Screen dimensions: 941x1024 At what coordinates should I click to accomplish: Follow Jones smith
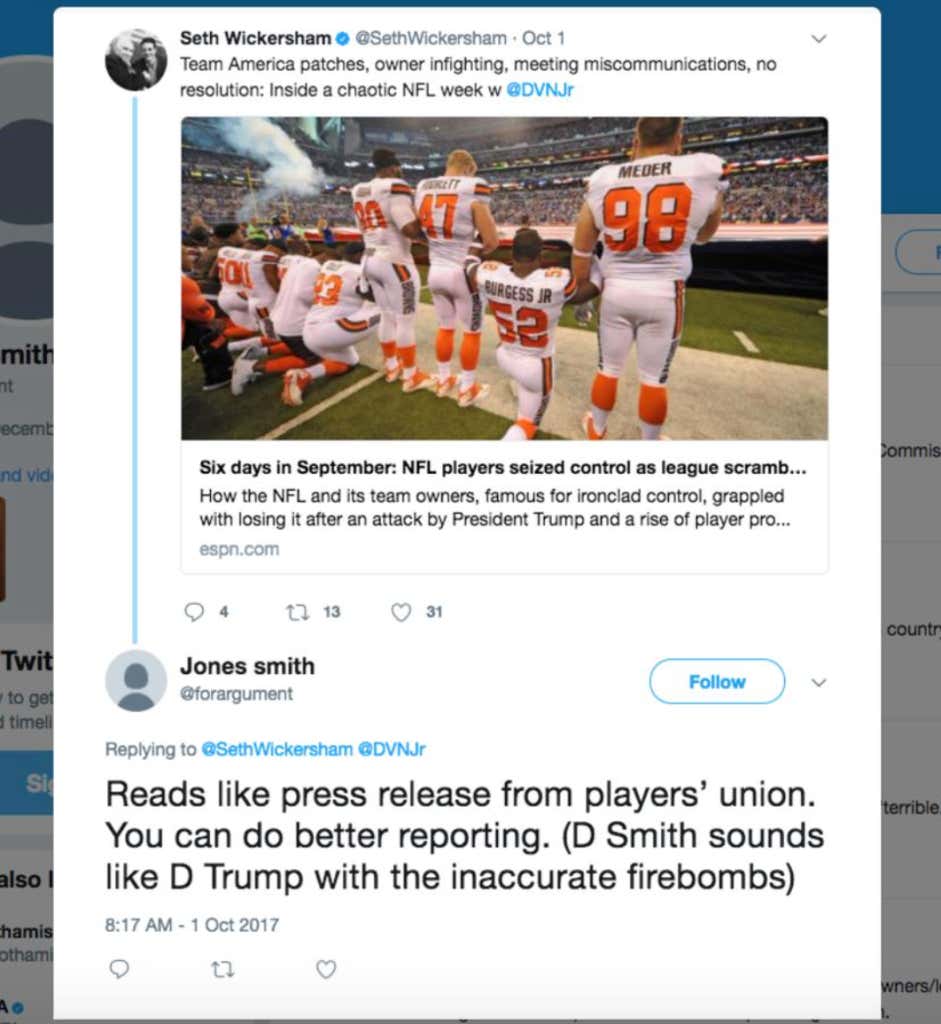(717, 682)
